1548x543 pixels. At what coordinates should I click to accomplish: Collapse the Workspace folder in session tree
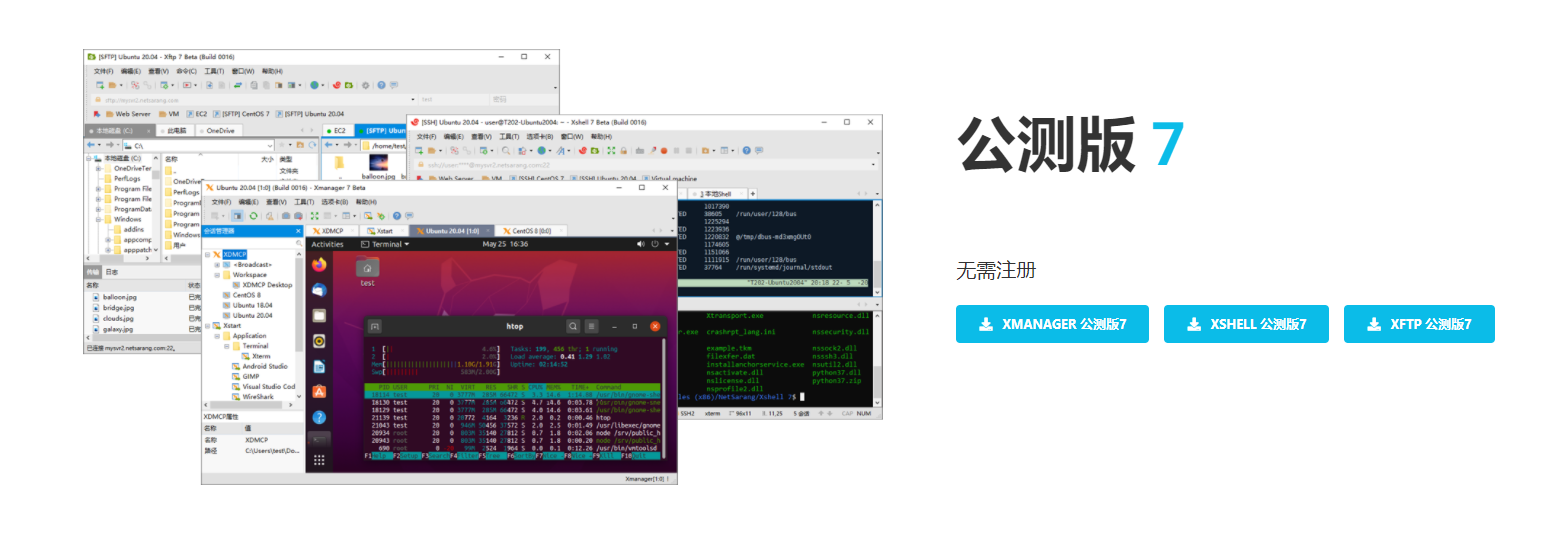pyautogui.click(x=217, y=275)
